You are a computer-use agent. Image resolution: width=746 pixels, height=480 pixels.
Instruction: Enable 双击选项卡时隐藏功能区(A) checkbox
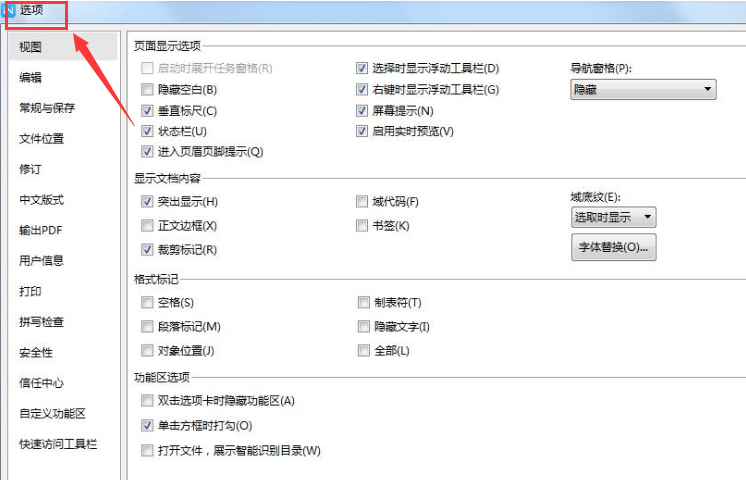(147, 401)
